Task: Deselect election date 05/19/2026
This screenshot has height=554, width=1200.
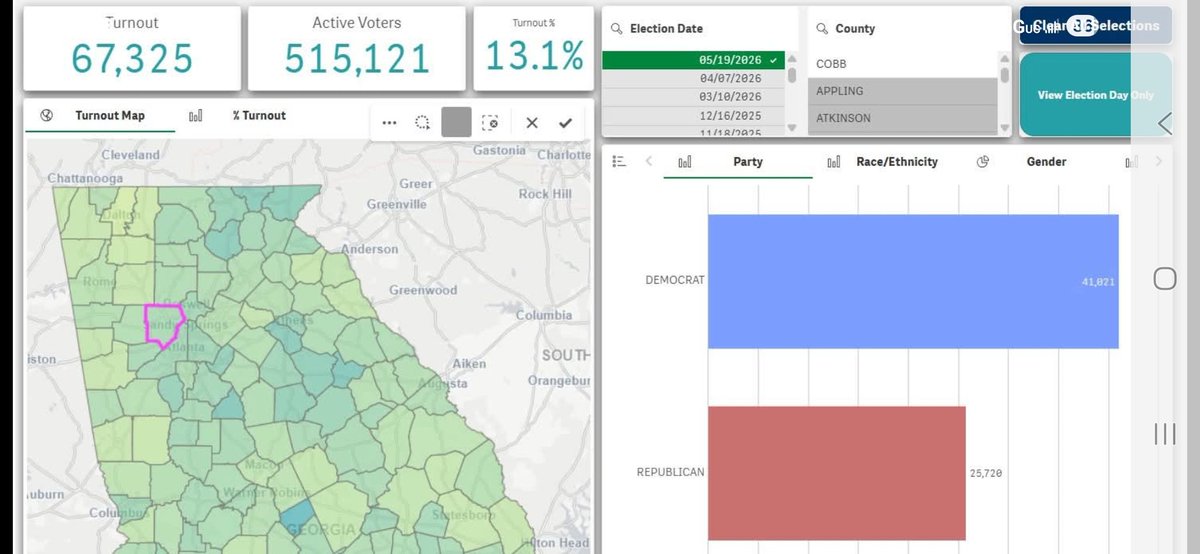Action: tap(692, 60)
